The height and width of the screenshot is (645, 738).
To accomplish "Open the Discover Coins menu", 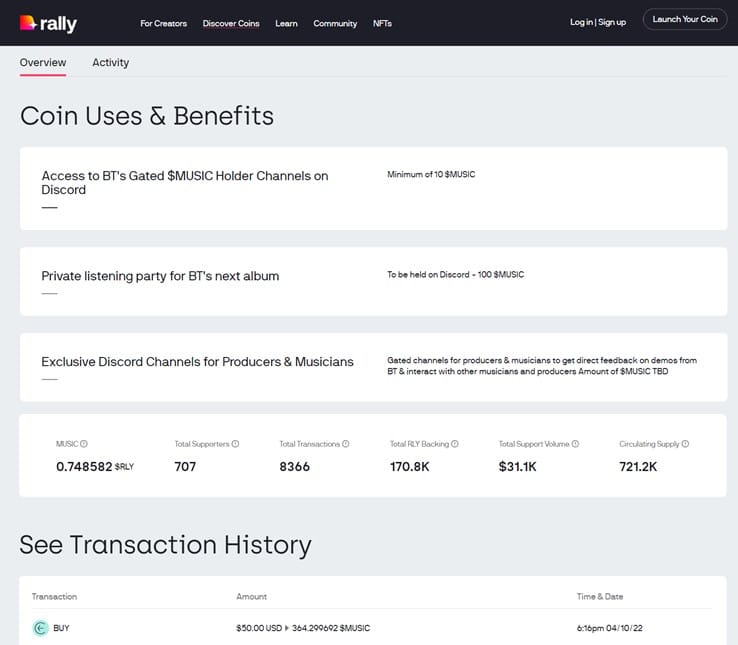I will click(x=231, y=23).
